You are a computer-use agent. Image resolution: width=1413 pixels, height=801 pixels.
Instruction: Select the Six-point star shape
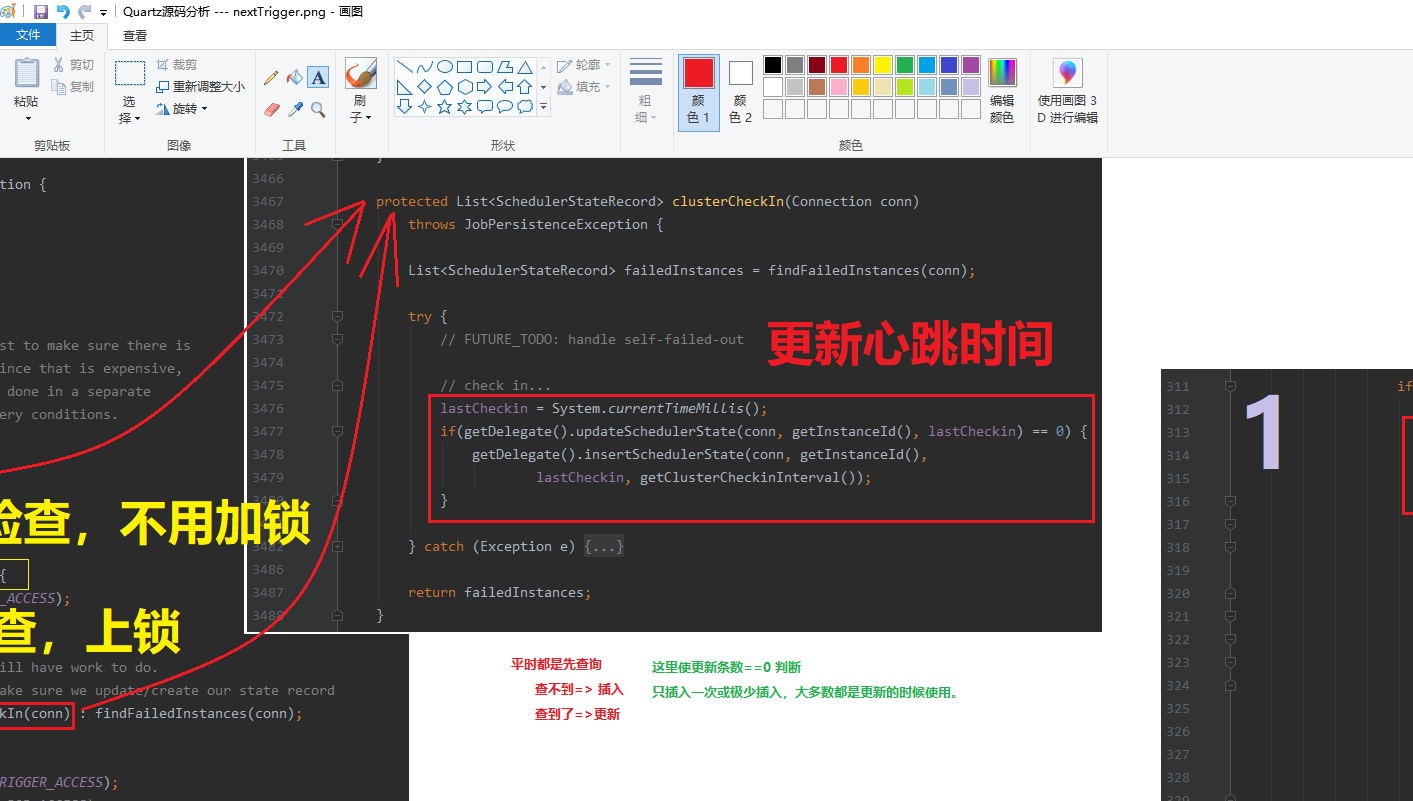click(465, 106)
